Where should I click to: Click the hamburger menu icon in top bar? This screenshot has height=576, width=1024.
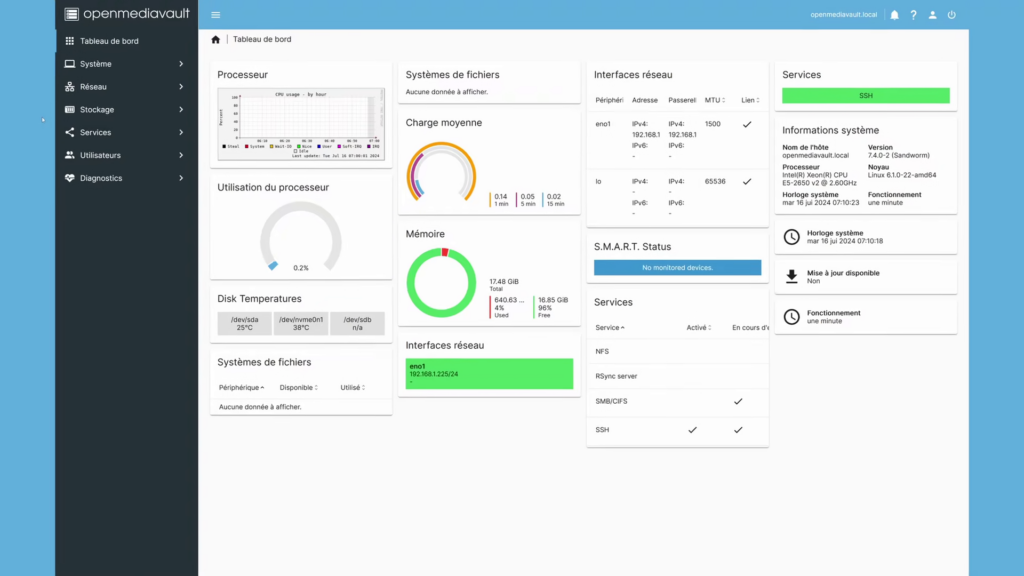215,15
